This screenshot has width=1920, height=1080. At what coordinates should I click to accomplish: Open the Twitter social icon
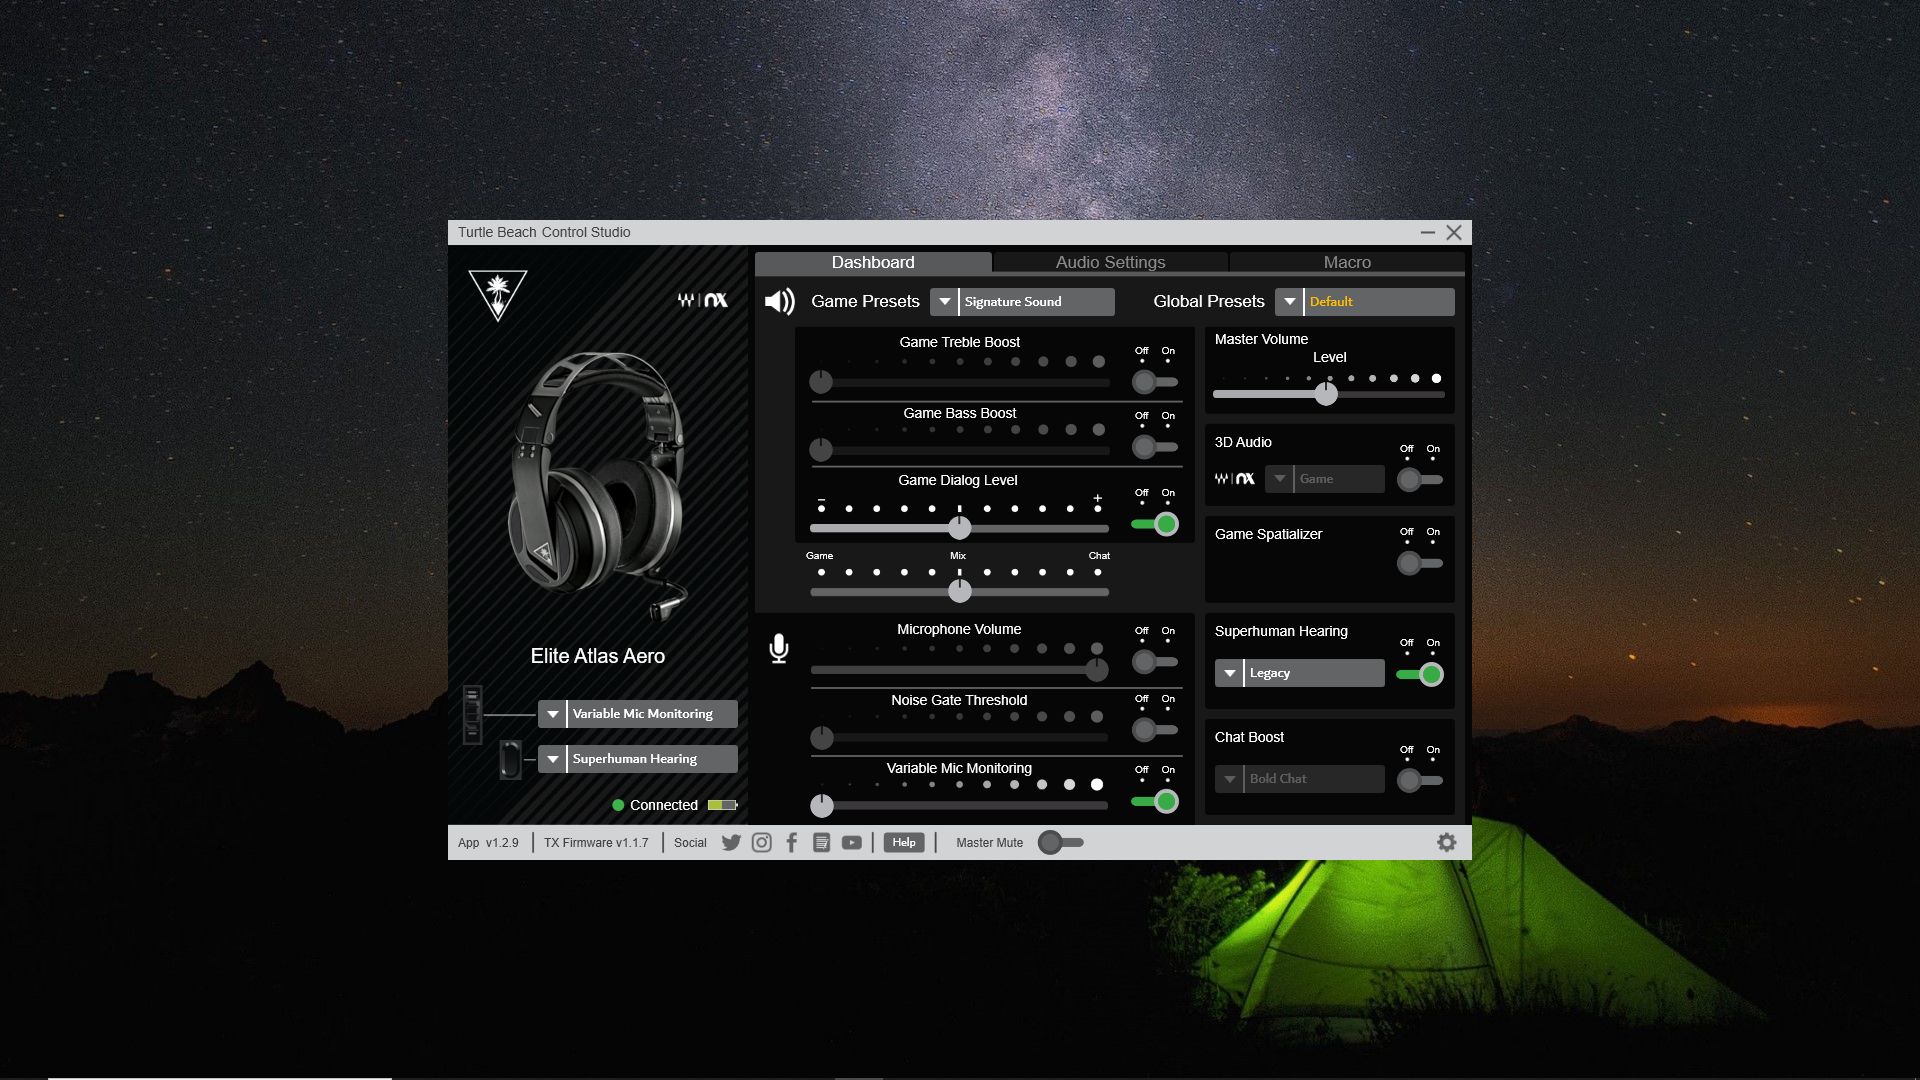[731, 843]
